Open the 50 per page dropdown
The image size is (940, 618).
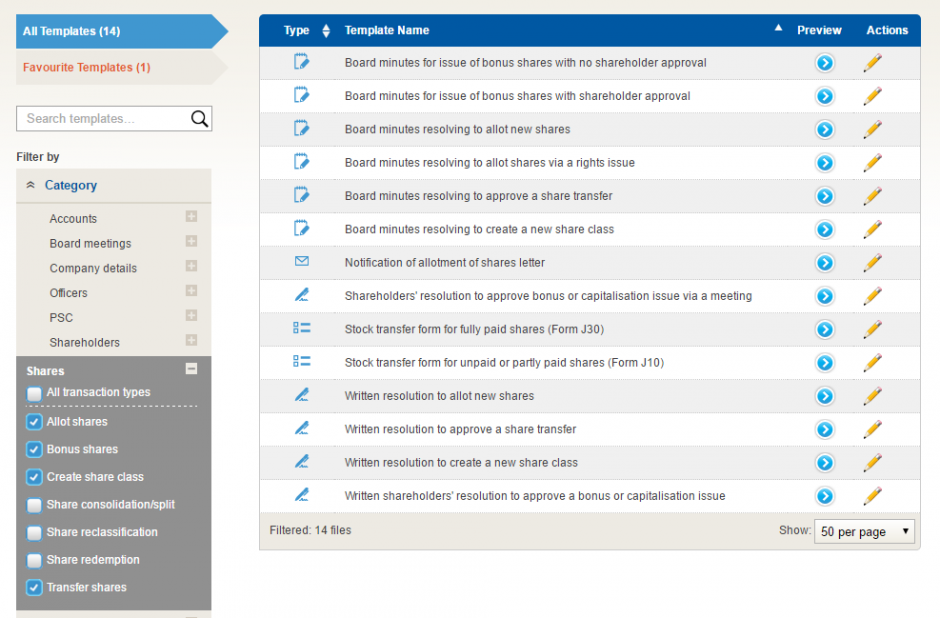865,532
